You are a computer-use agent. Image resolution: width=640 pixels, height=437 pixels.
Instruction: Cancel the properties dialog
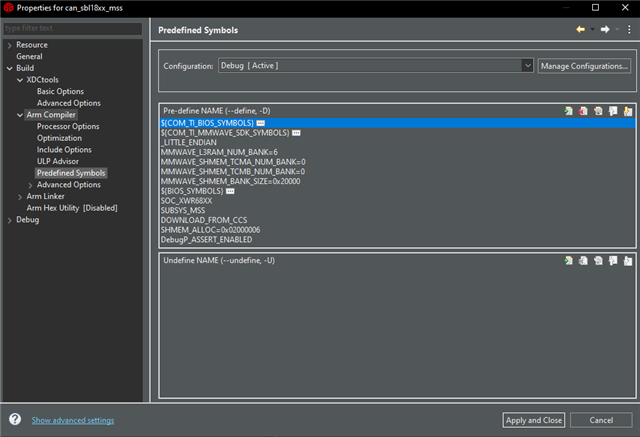coord(601,420)
